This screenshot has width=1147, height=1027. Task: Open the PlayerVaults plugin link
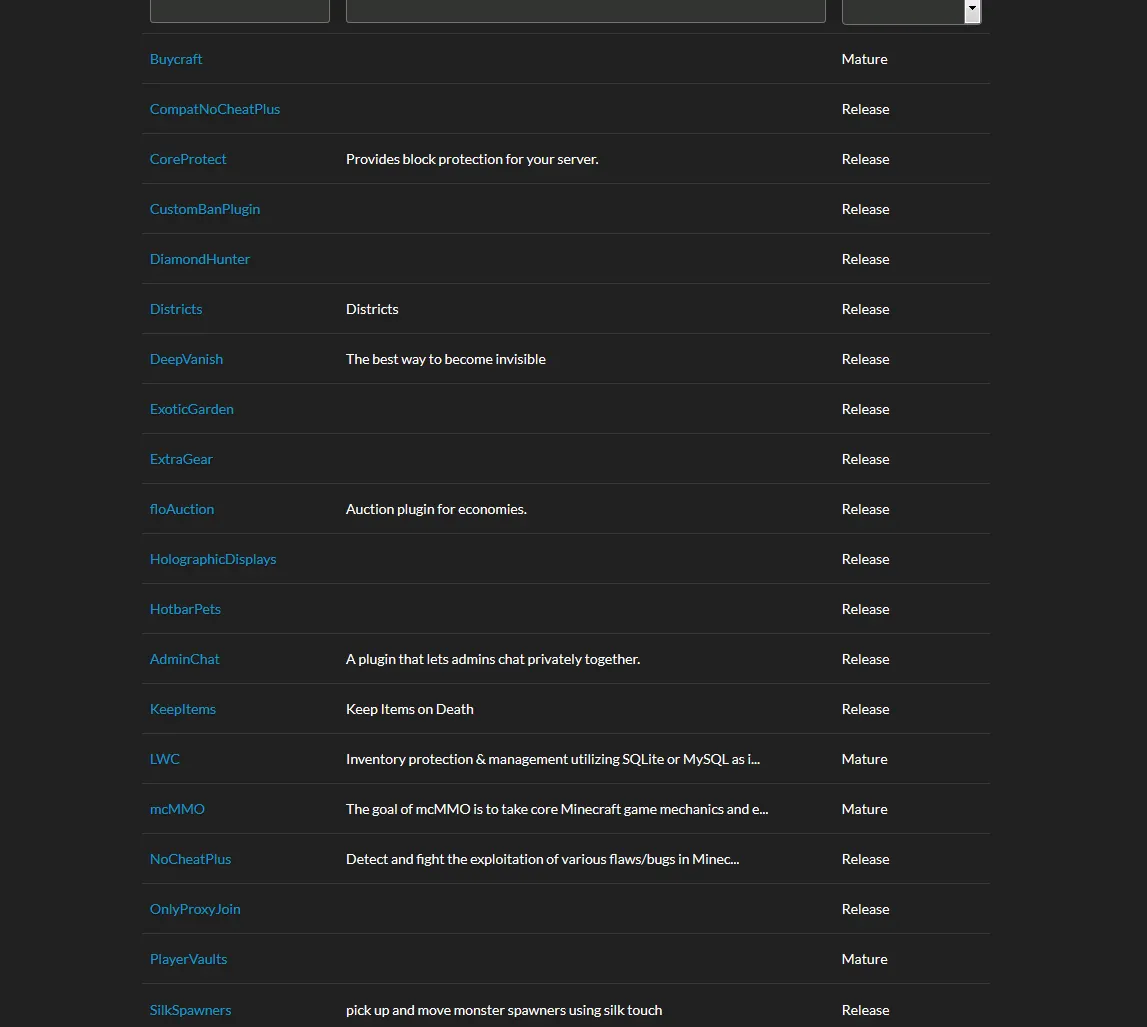(188, 959)
